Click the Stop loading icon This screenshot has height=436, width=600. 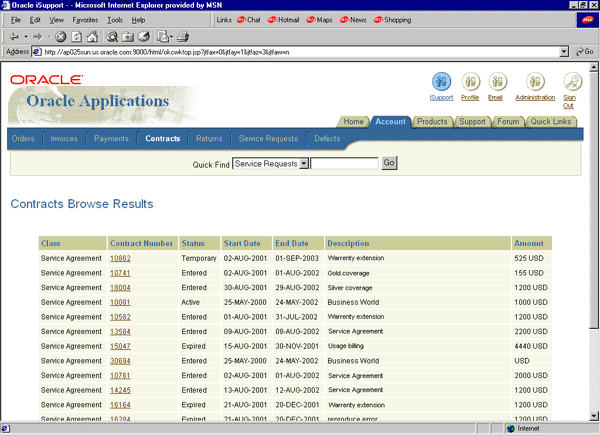(60, 37)
